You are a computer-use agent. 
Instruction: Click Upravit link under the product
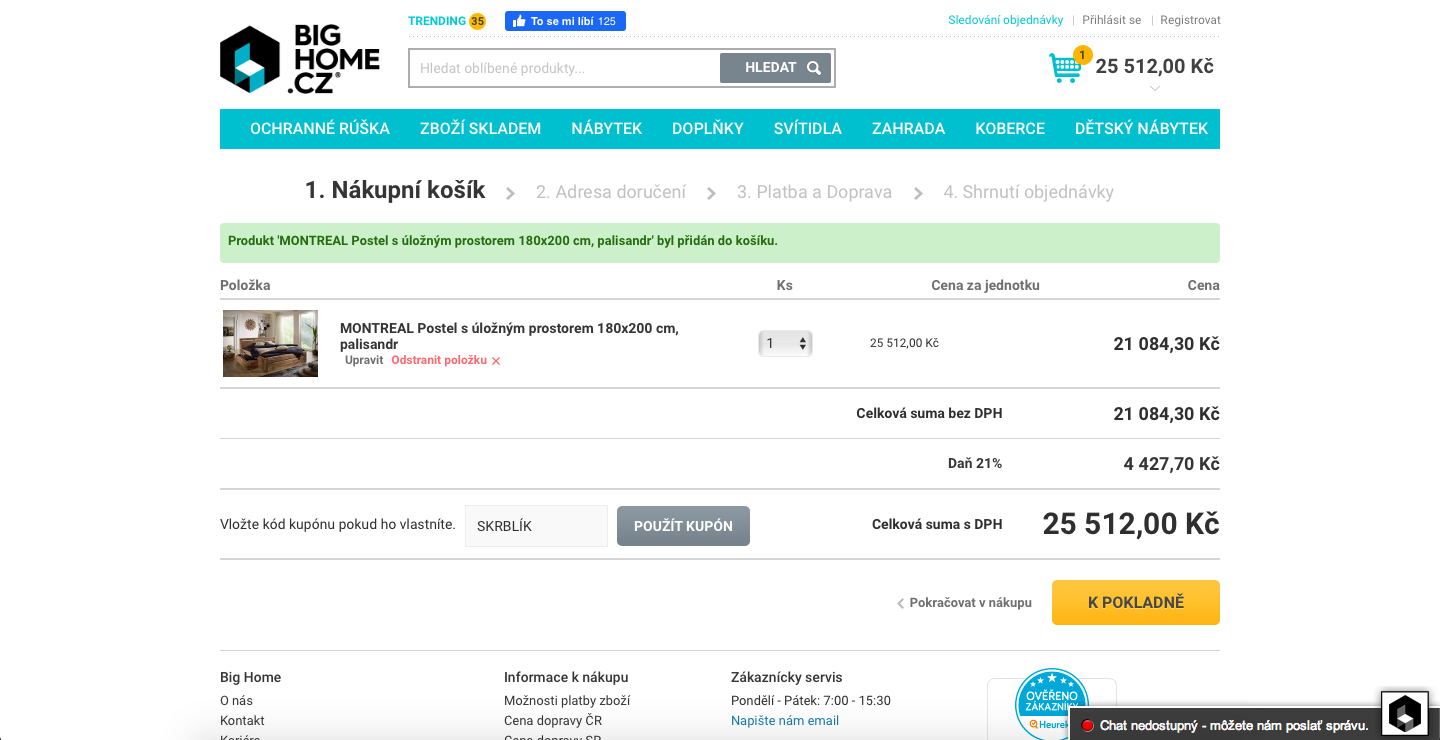pyautogui.click(x=364, y=360)
